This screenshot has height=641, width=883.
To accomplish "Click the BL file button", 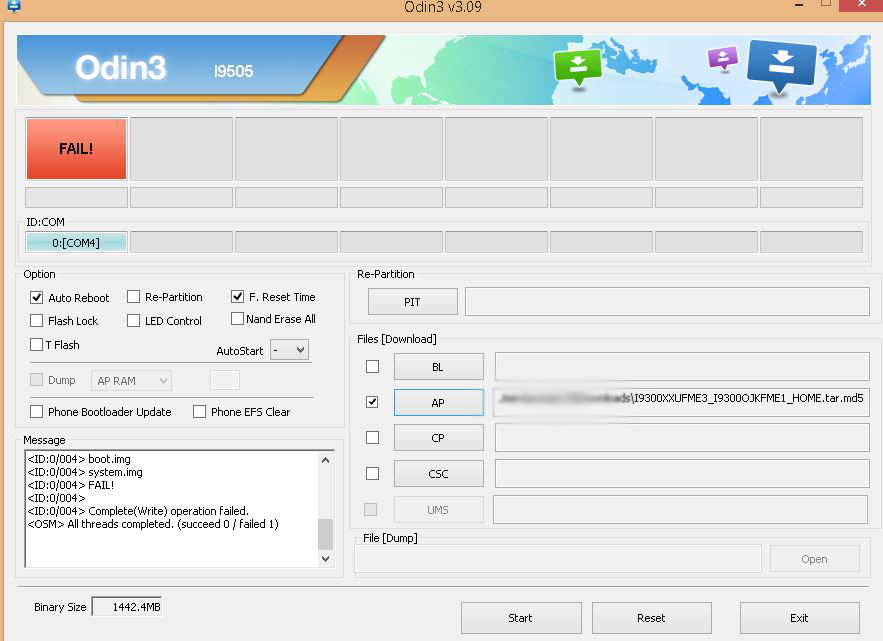I will [438, 367].
